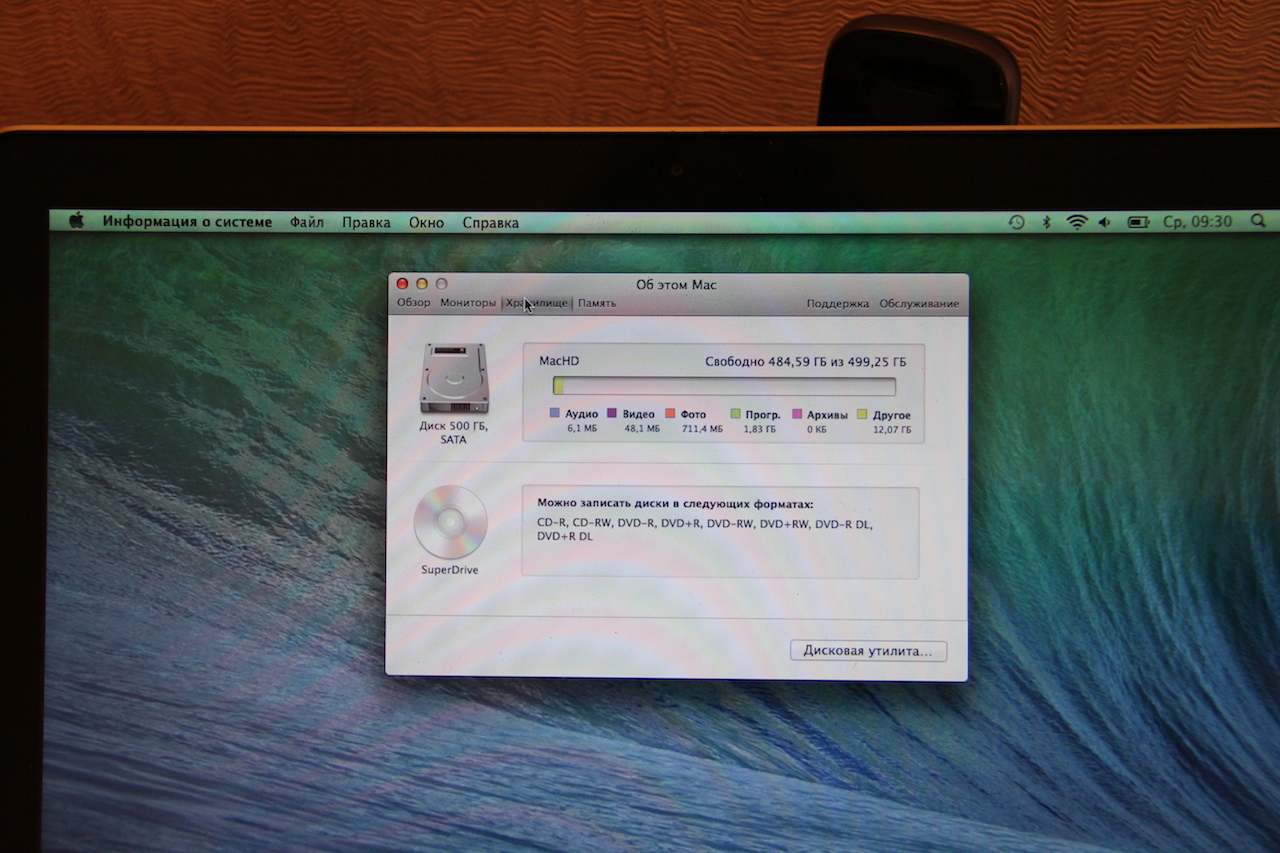Click the Об этом Mac window title
This screenshot has width=1280, height=853.
676,285
